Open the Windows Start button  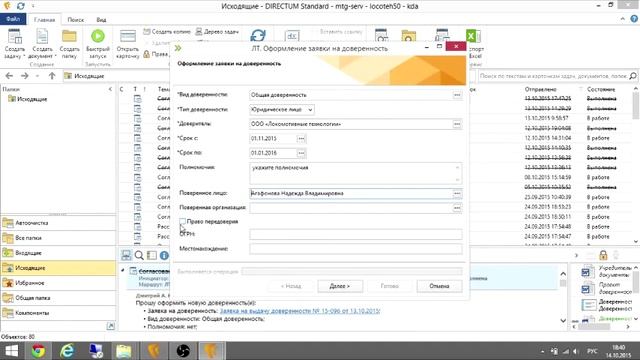pos(11,351)
